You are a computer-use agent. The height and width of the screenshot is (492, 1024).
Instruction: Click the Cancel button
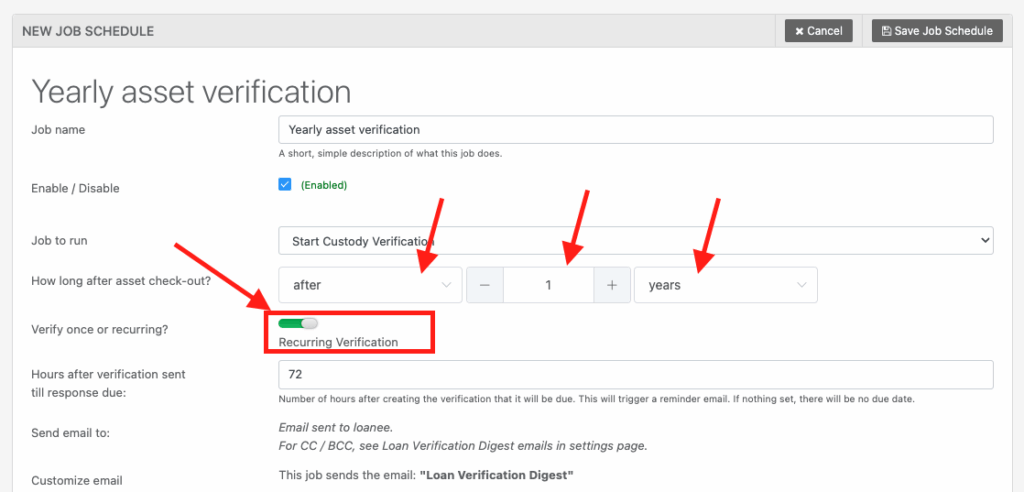819,31
